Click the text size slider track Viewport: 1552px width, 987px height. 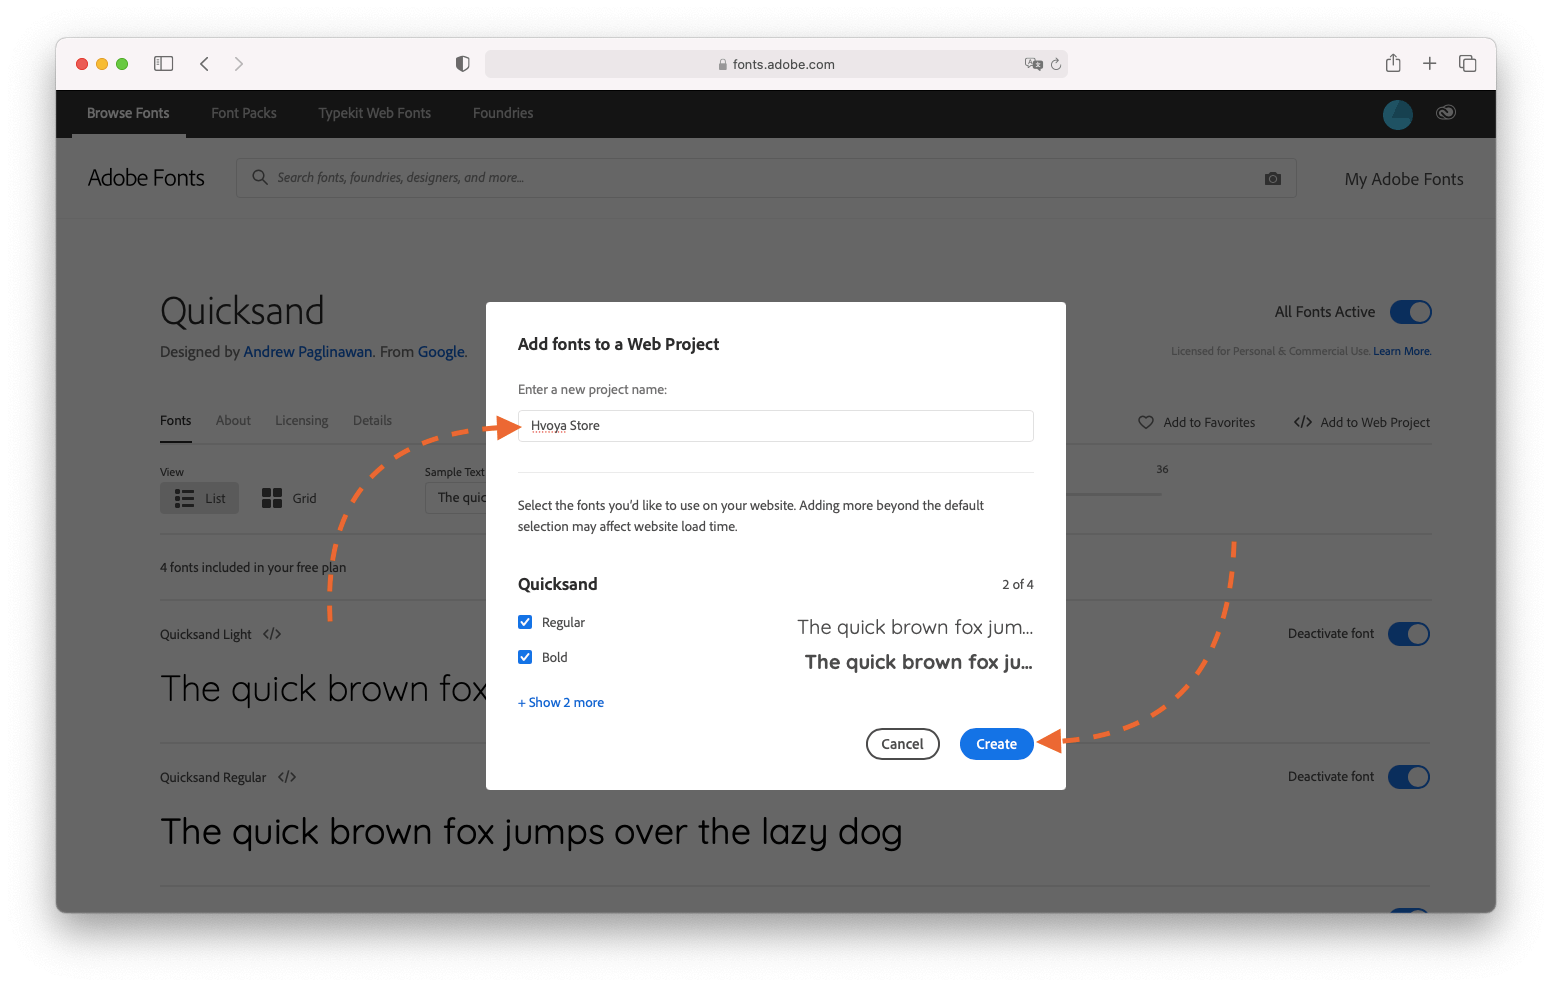(1113, 494)
